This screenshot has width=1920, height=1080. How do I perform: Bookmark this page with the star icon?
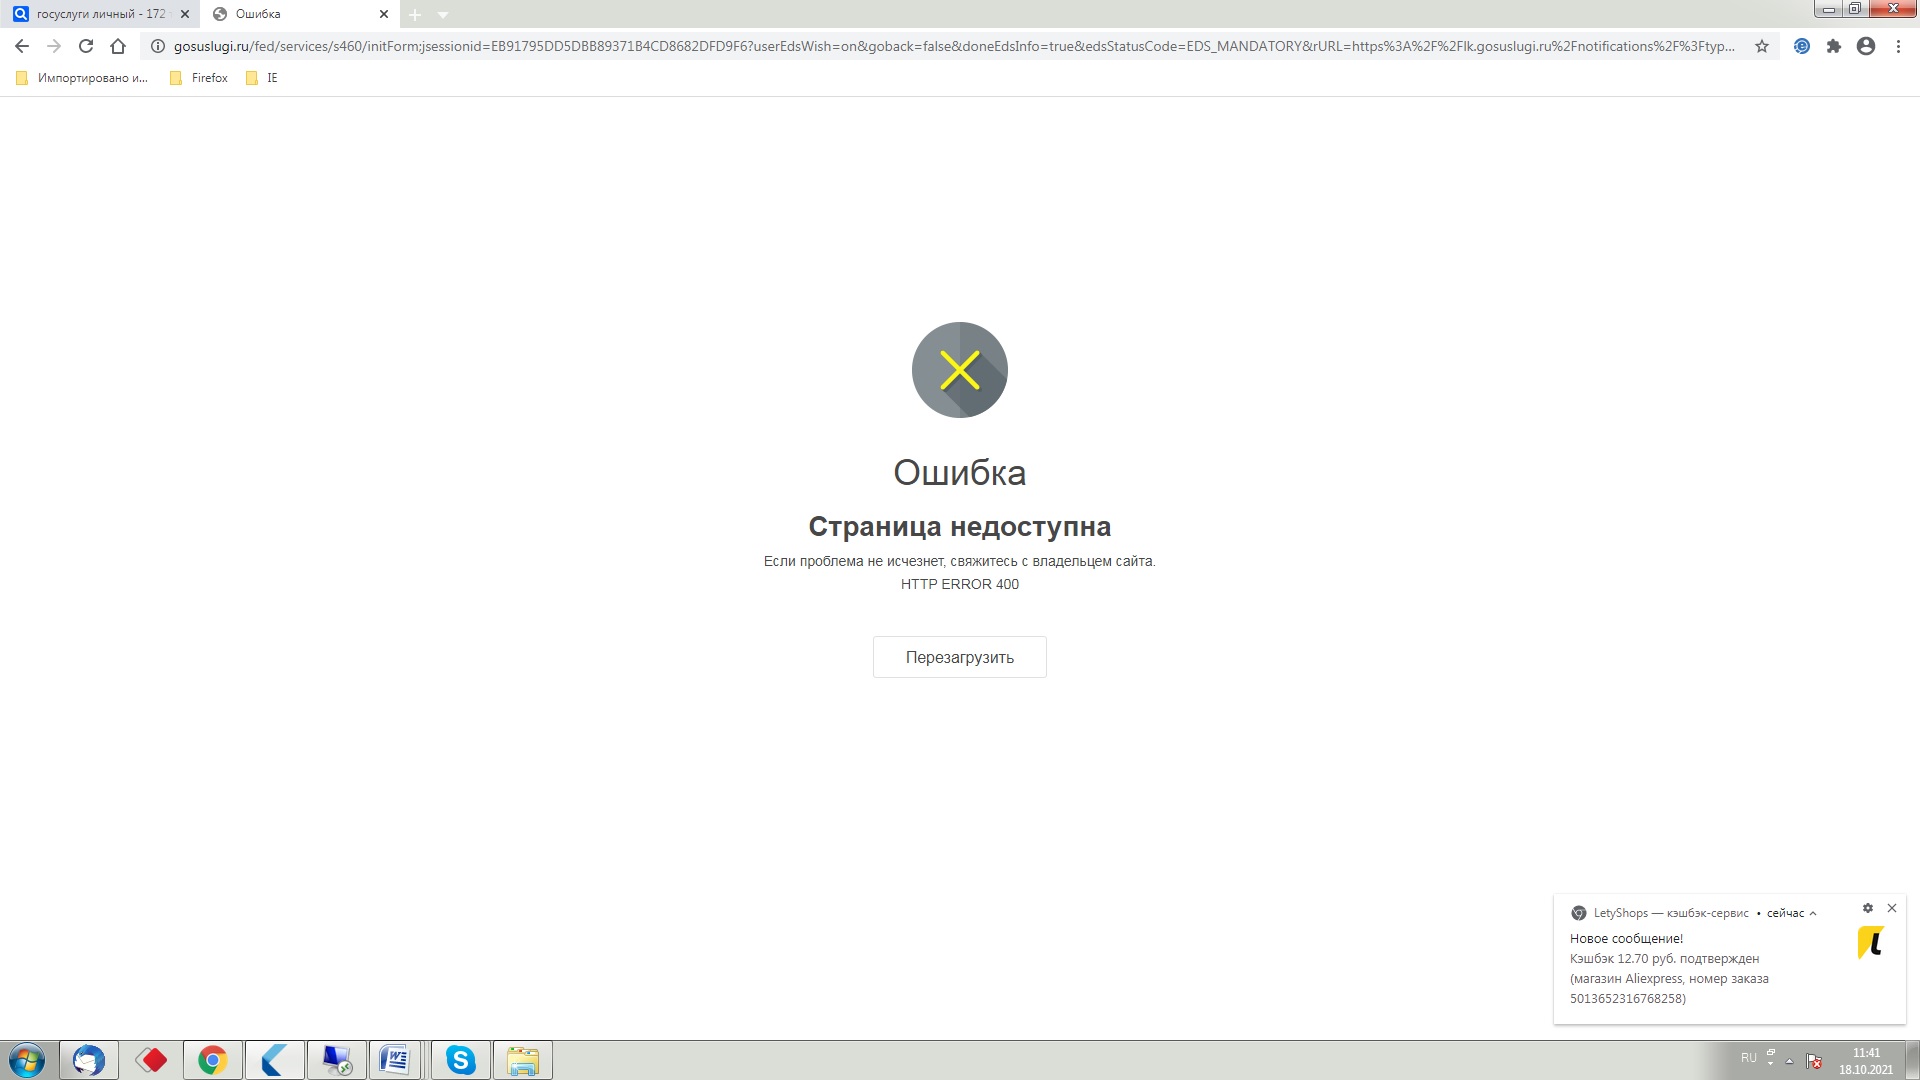click(x=1762, y=46)
